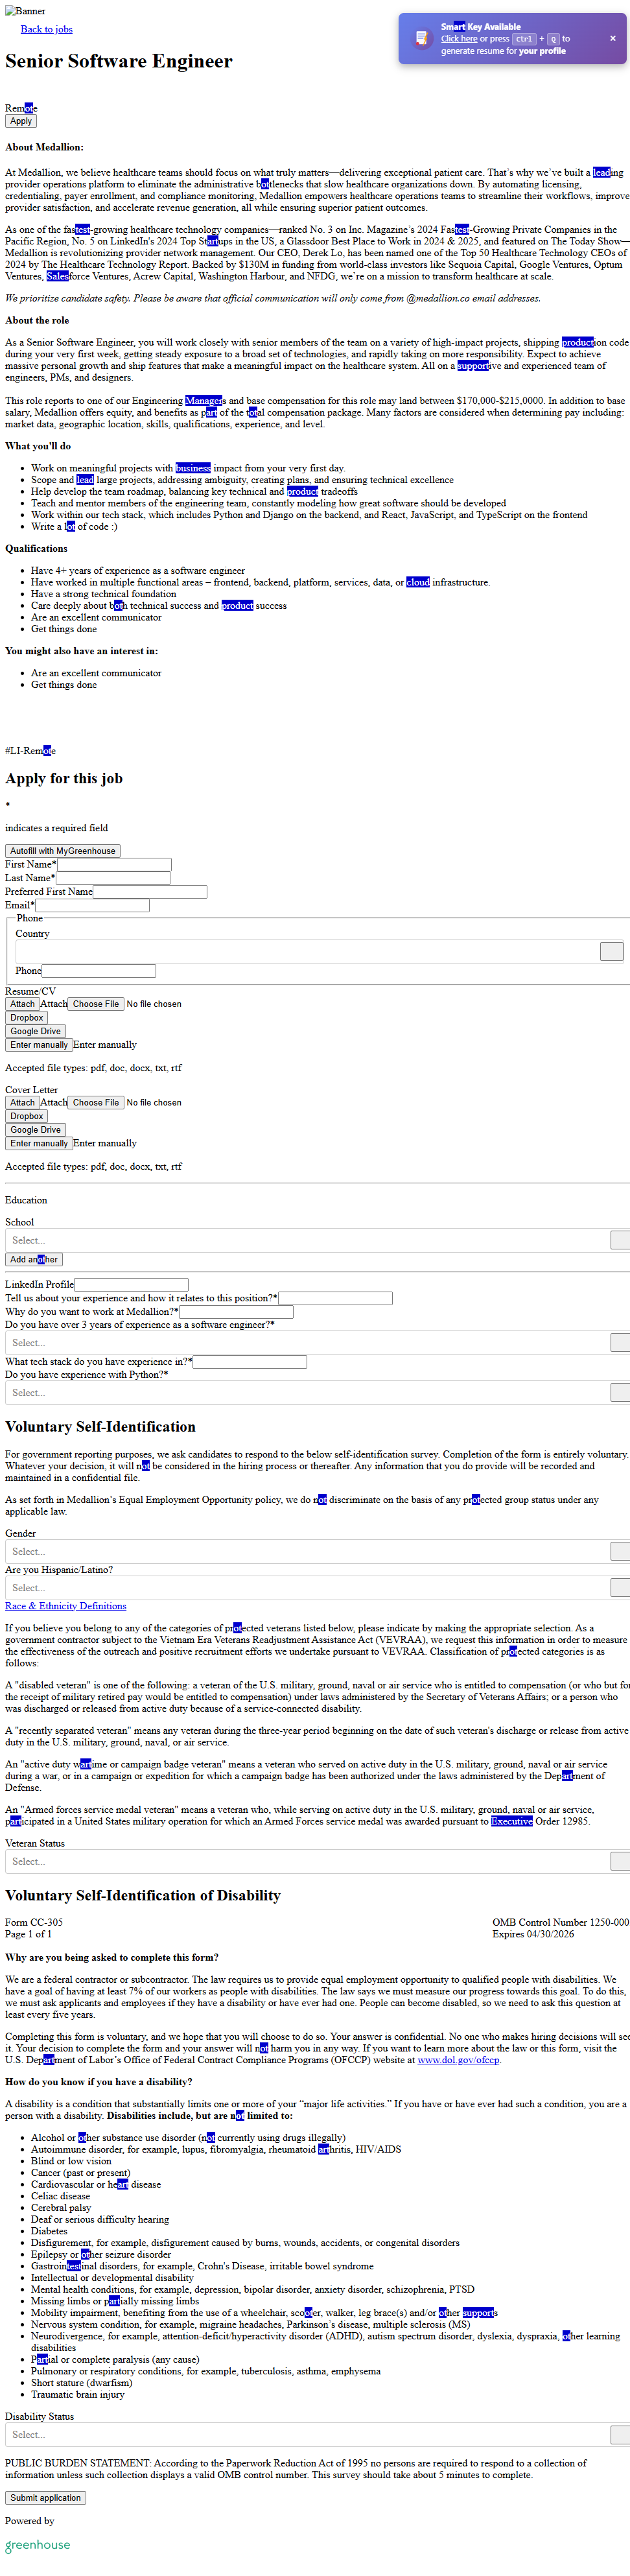Open the Country dropdown arrow button
The width and height of the screenshot is (630, 2576).
coord(611,951)
